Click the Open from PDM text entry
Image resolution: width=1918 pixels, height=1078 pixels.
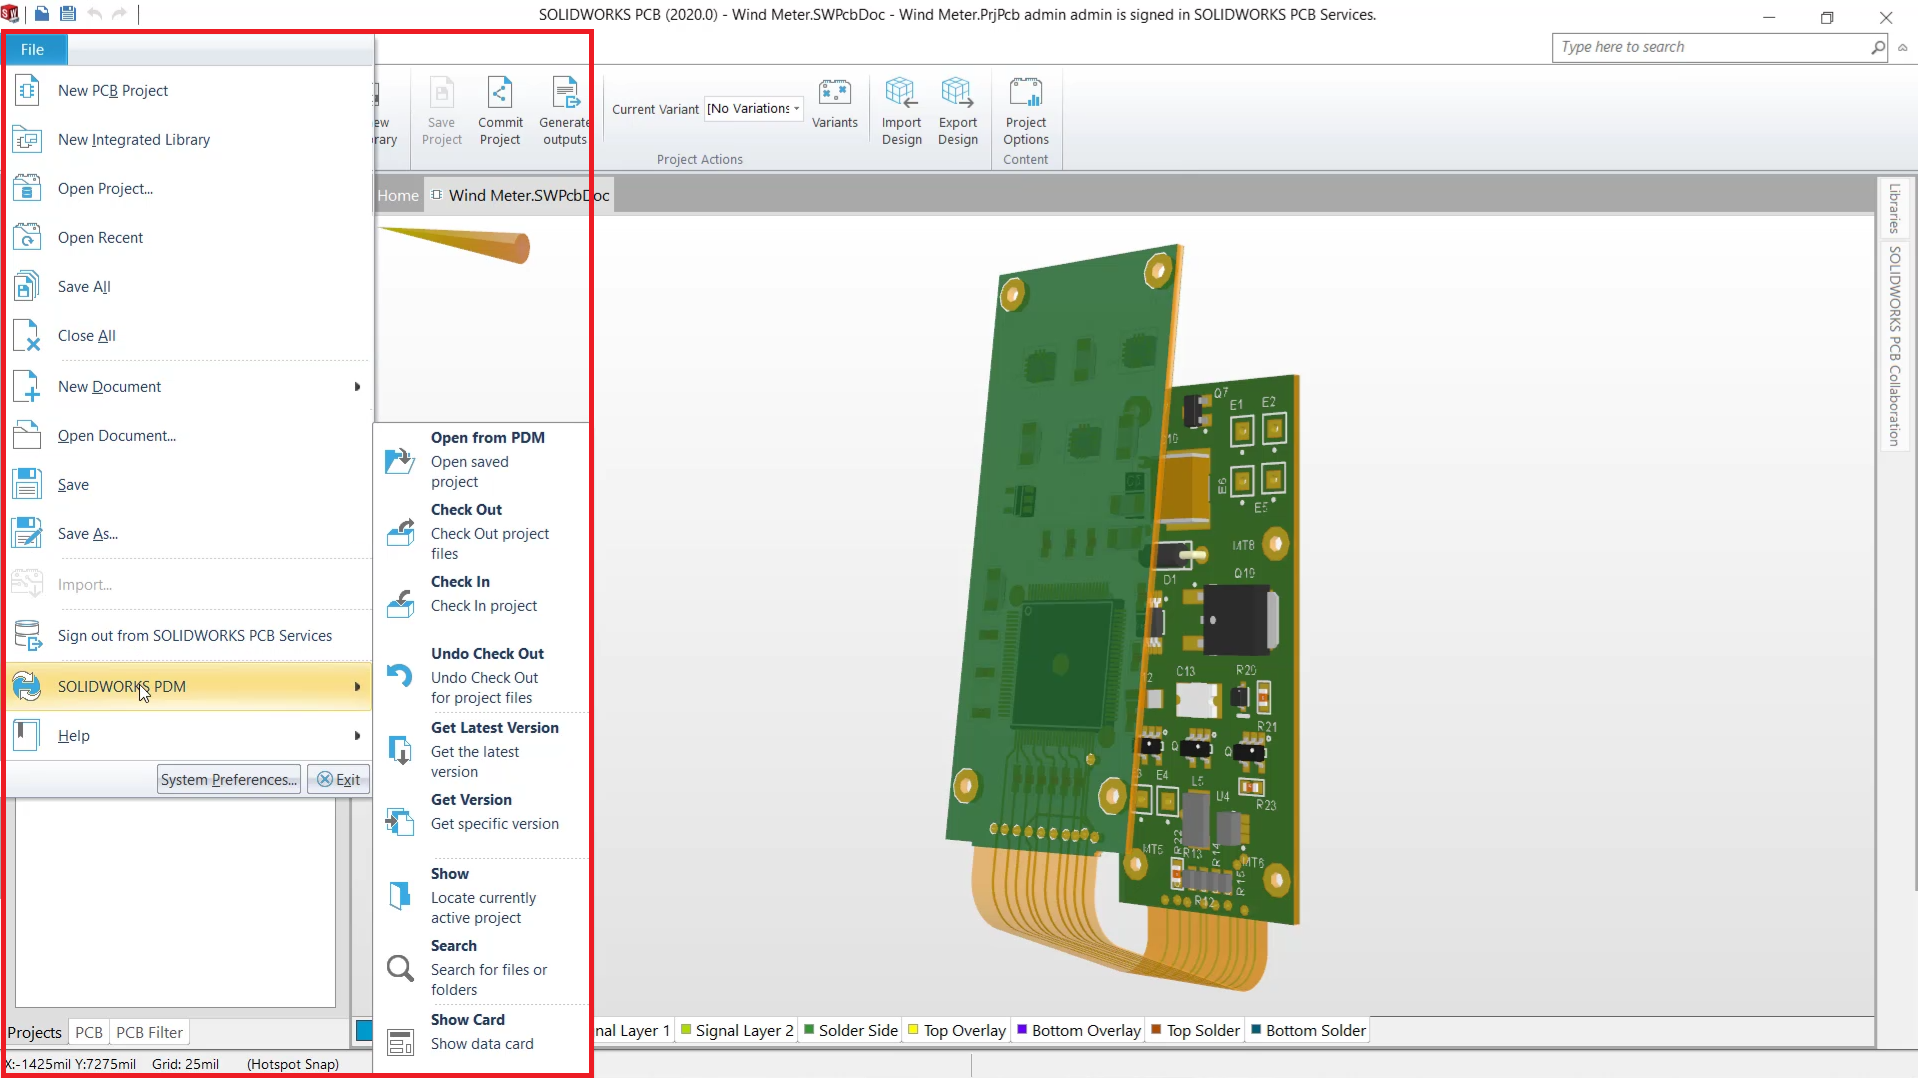[x=488, y=437]
